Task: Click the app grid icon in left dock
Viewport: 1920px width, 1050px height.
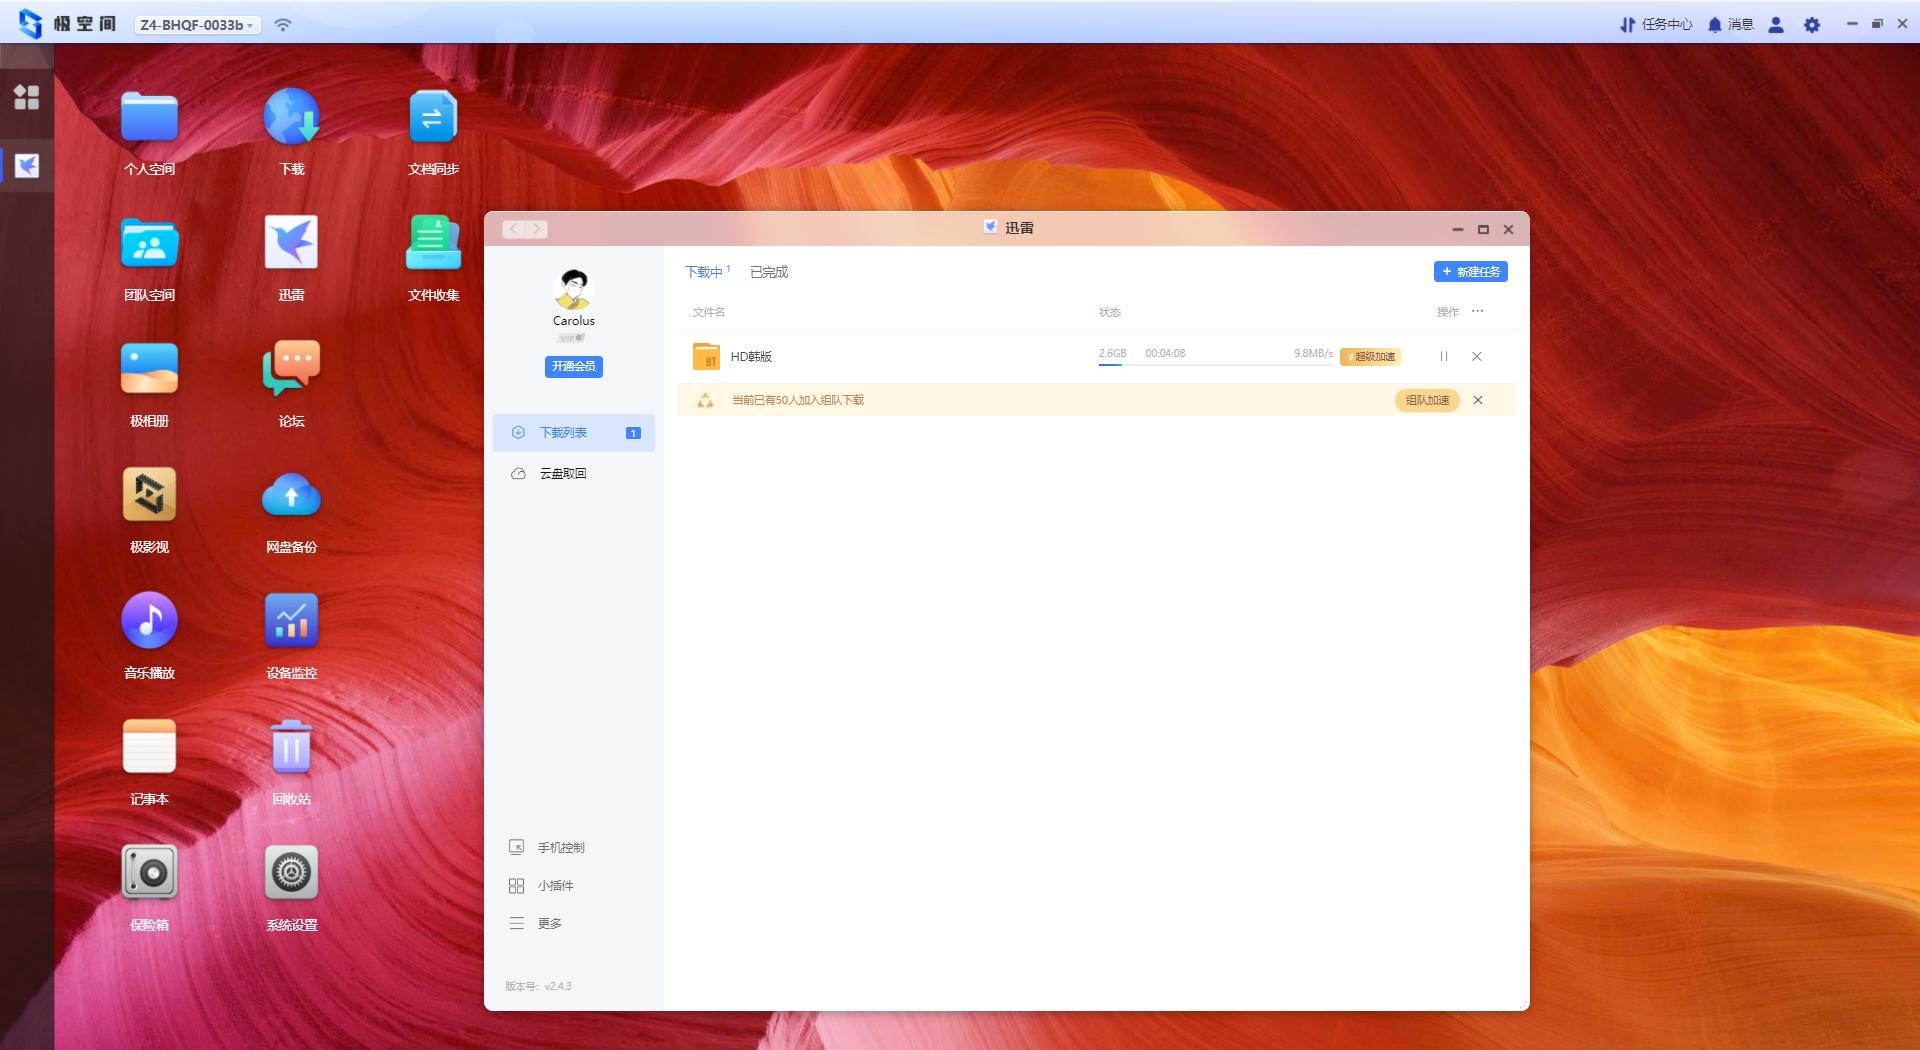Action: point(27,97)
